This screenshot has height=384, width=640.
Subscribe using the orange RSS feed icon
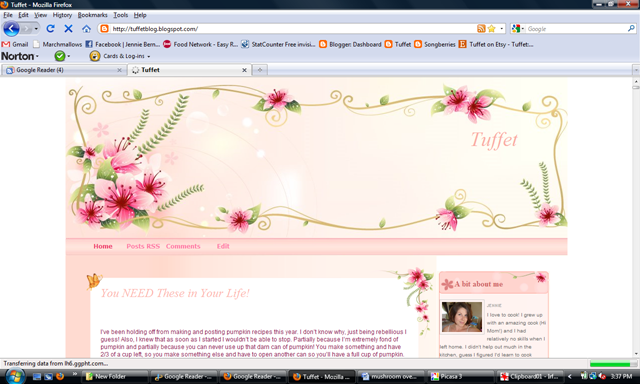(481, 29)
